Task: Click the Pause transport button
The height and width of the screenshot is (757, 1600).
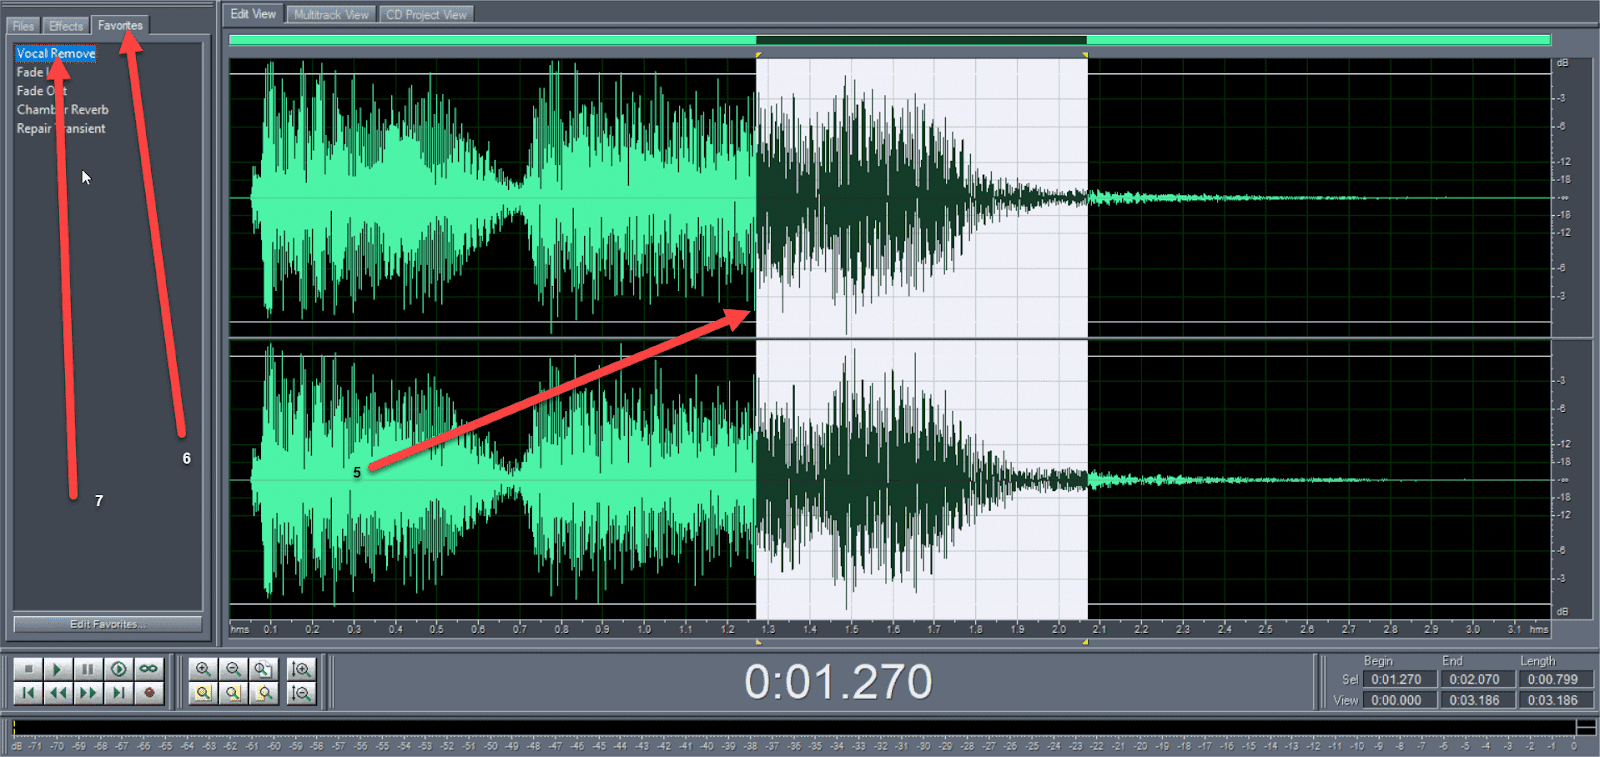Action: 88,669
